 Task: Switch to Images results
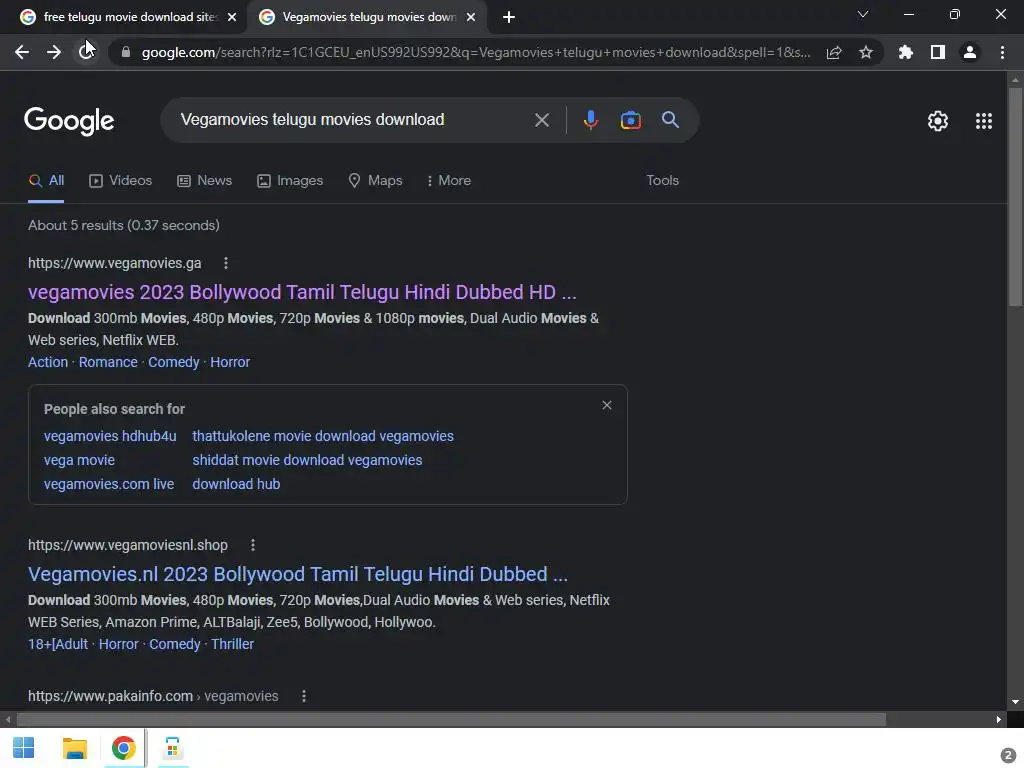pyautogui.click(x=290, y=181)
